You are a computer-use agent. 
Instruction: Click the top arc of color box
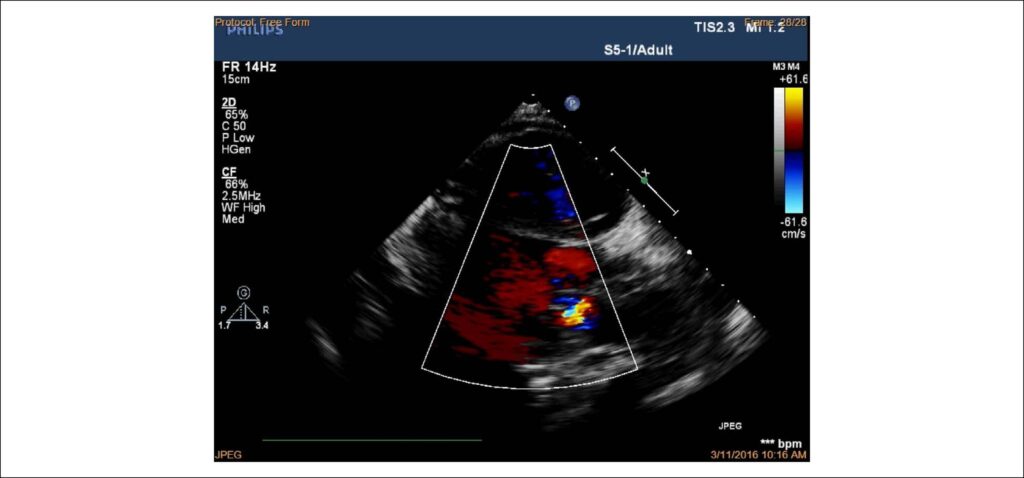click(x=530, y=146)
